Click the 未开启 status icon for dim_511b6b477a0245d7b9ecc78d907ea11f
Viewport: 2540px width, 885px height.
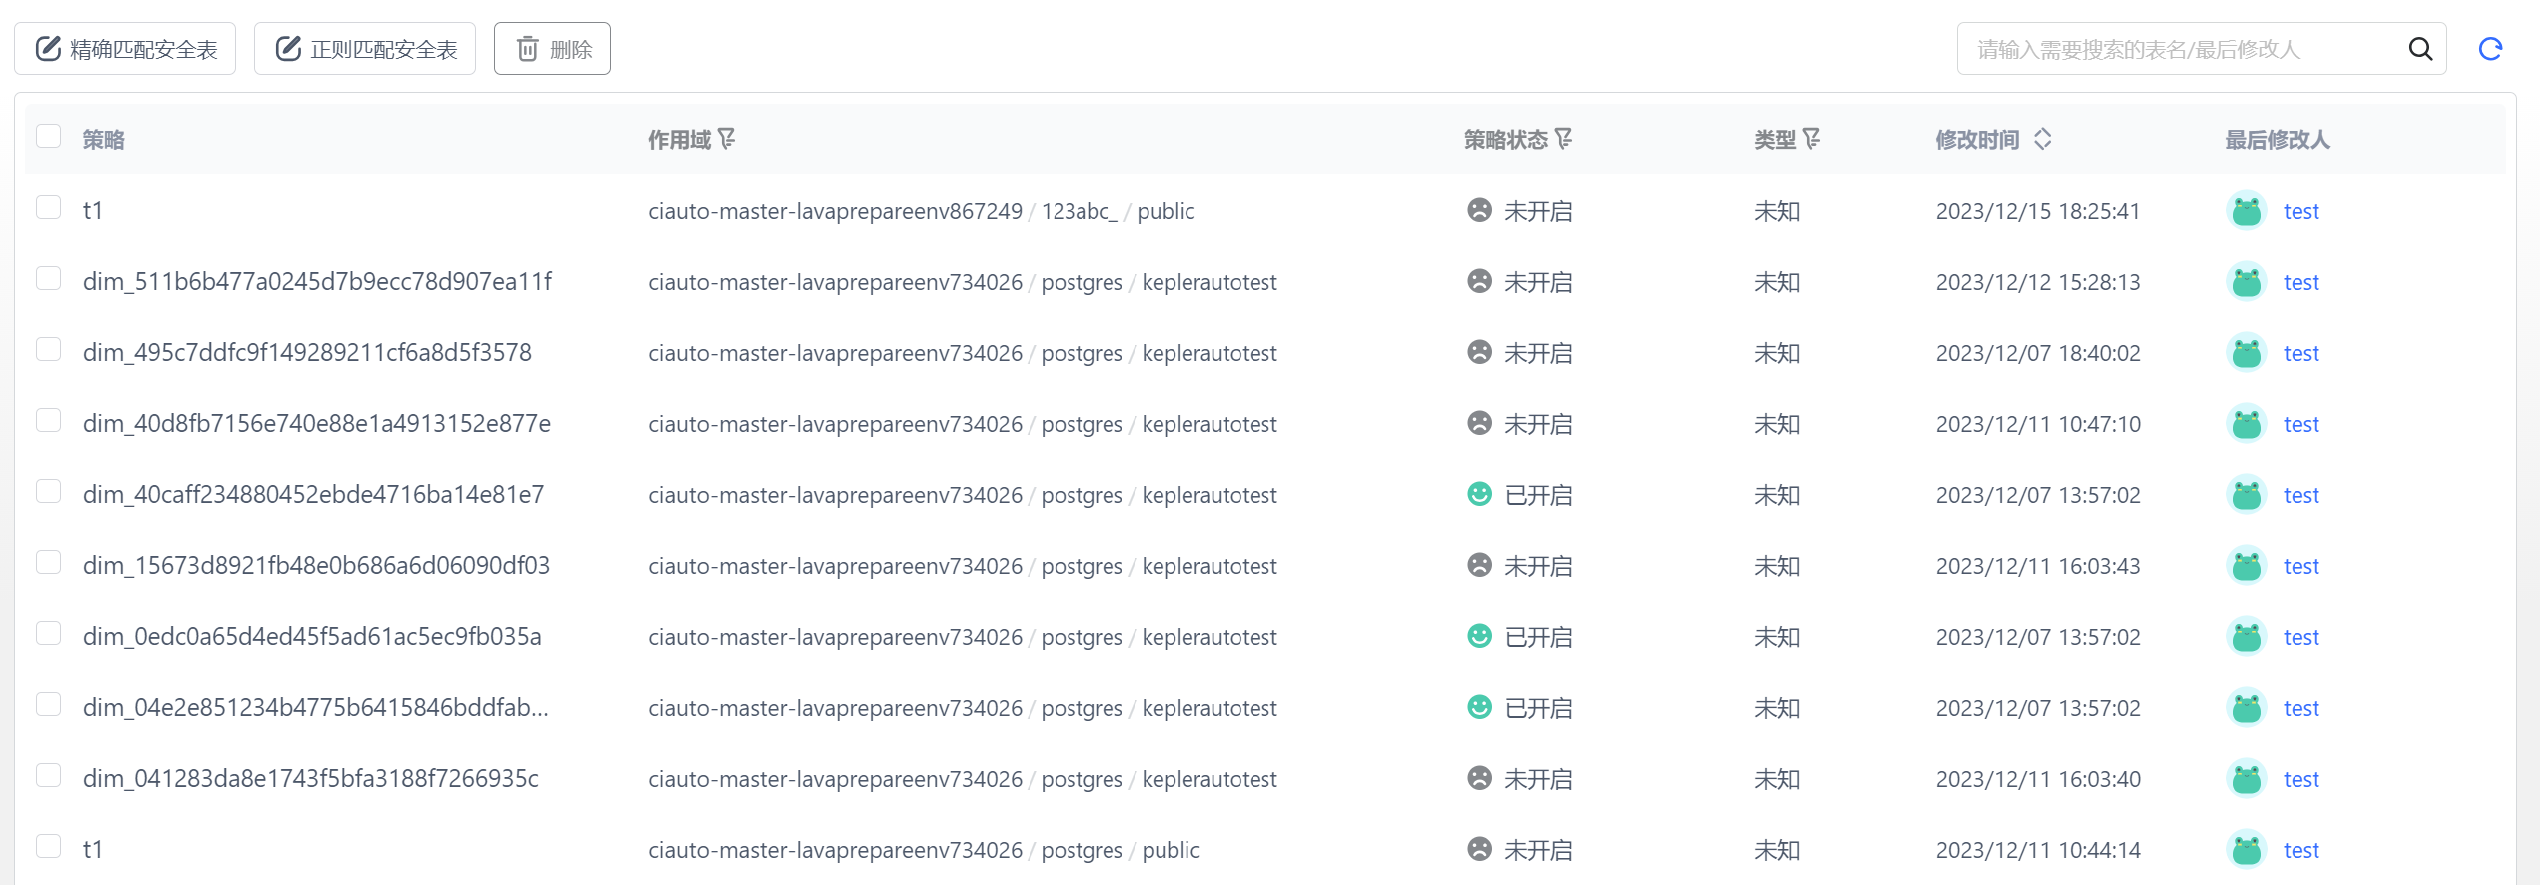(1479, 281)
